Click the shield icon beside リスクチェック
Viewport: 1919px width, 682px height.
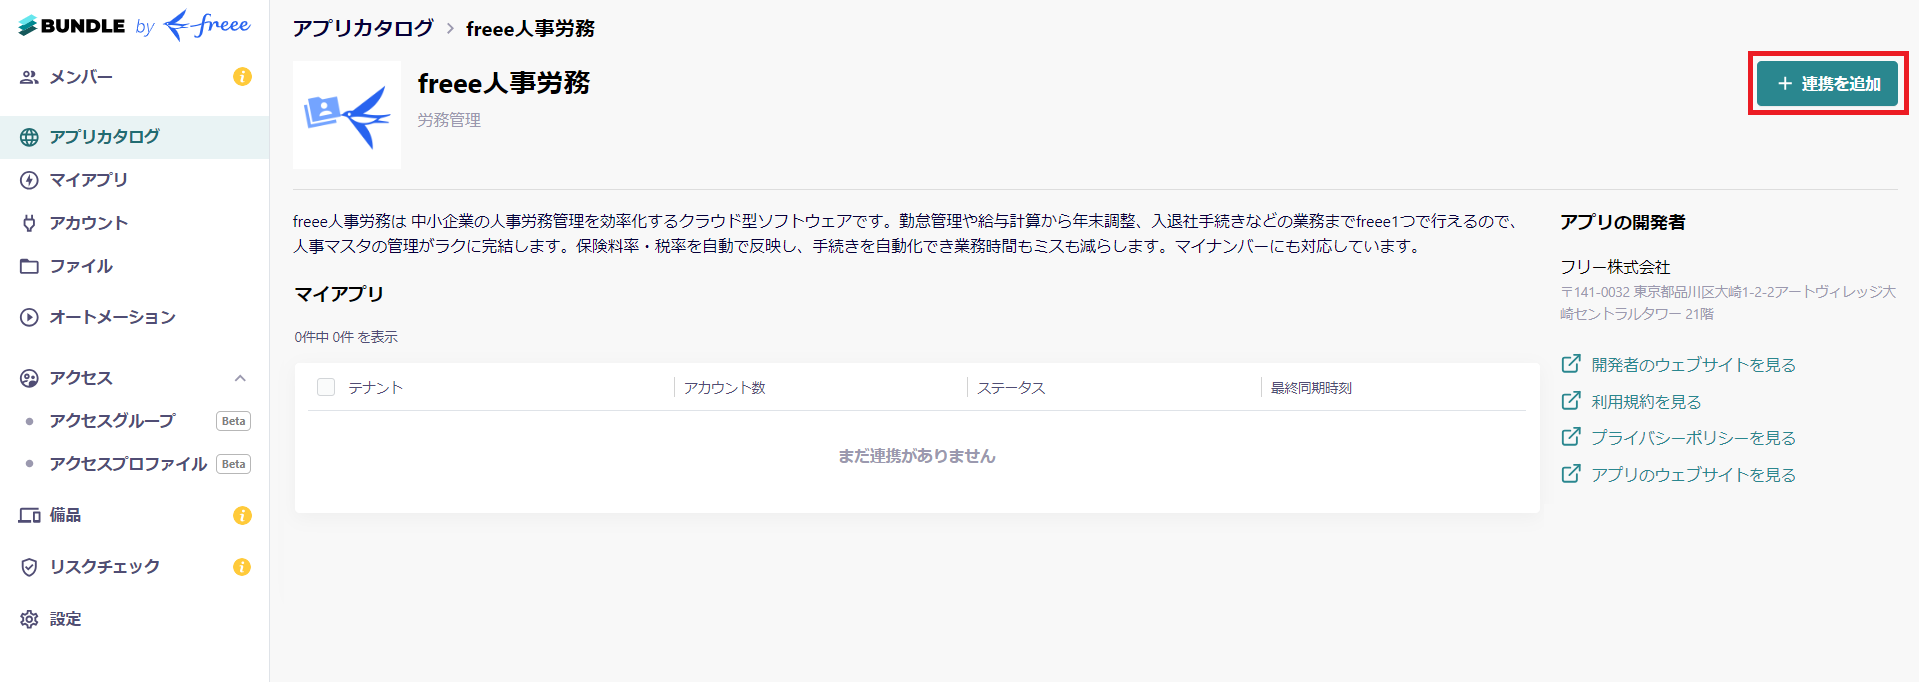tap(29, 567)
